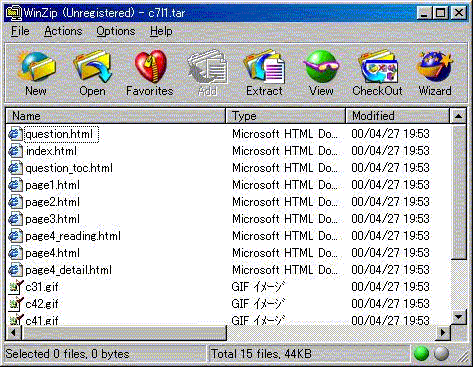Screen dimensions: 473x367
Task: Open the Help menu
Action: (161, 31)
